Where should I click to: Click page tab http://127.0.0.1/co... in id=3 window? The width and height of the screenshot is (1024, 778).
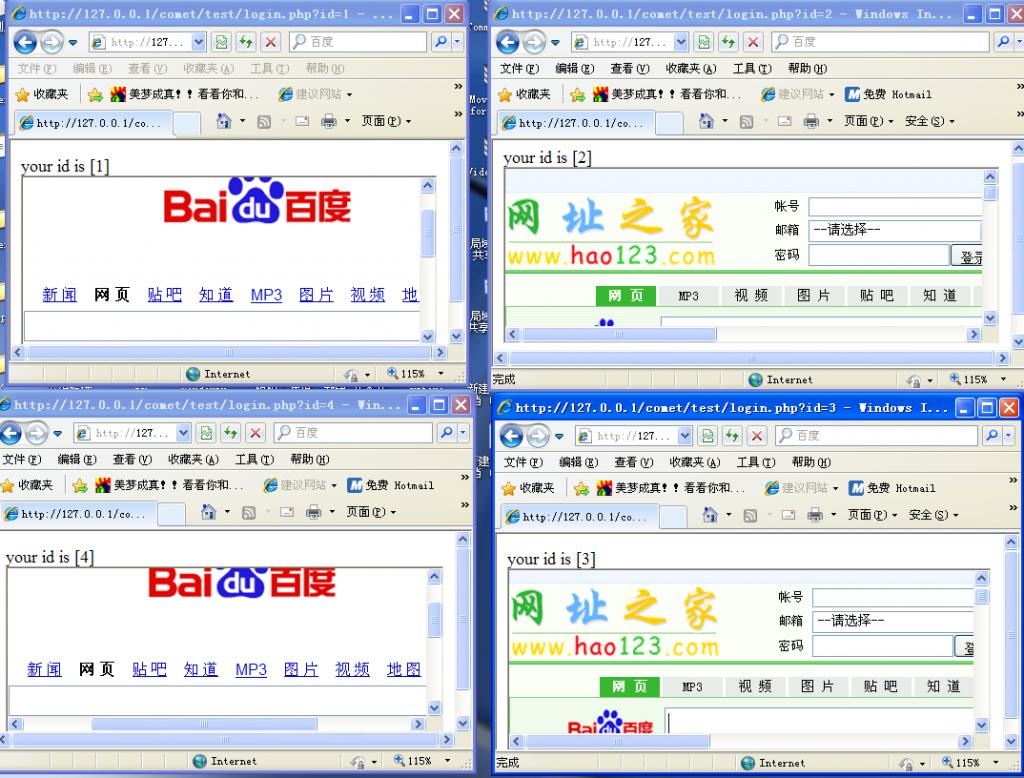point(578,516)
